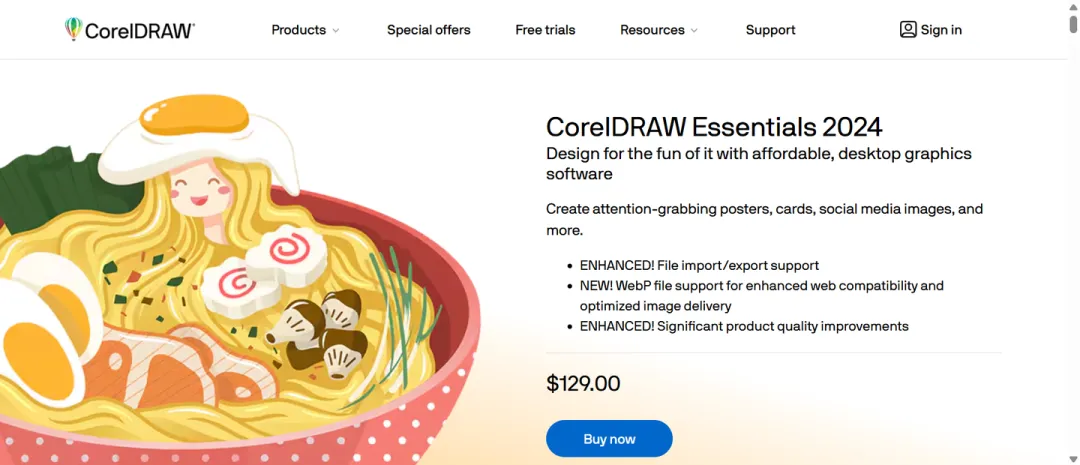Expand the Products dropdown chevron
Image resolution: width=1080 pixels, height=465 pixels.
point(336,31)
